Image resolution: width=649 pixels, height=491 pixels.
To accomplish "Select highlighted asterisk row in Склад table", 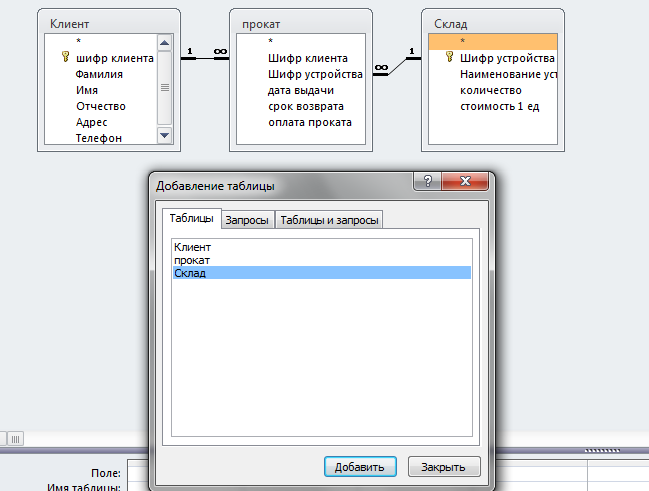I will pyautogui.click(x=493, y=42).
